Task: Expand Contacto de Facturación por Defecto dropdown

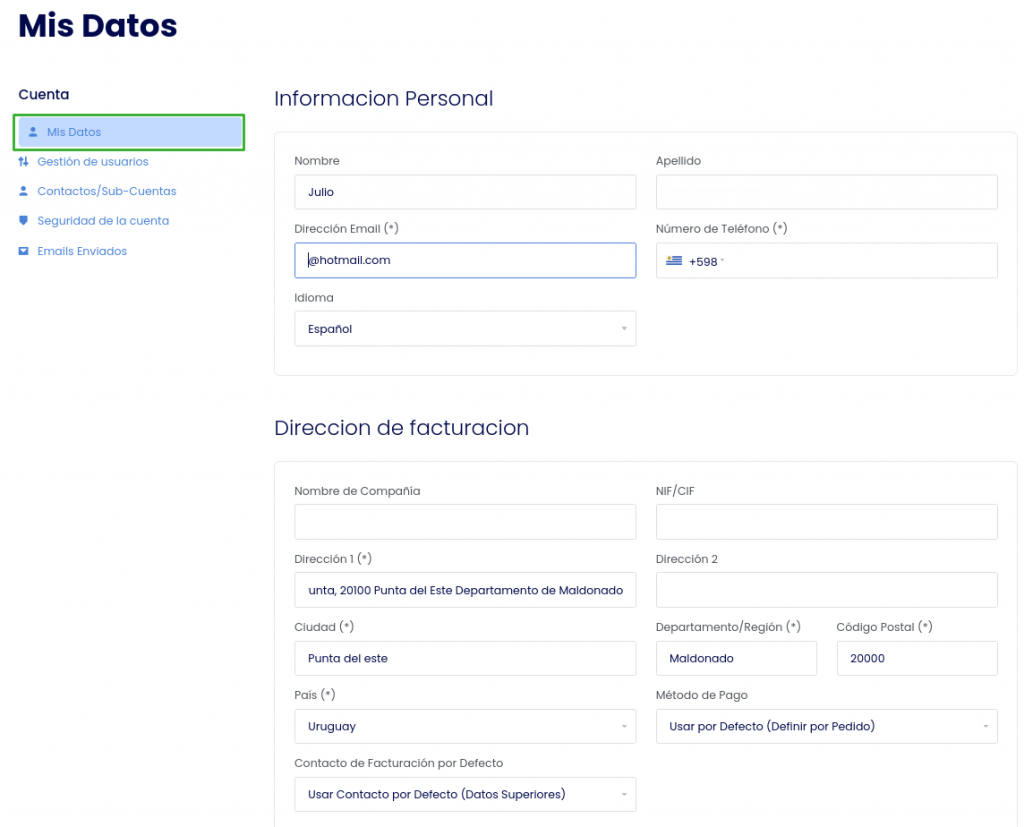Action: point(465,795)
